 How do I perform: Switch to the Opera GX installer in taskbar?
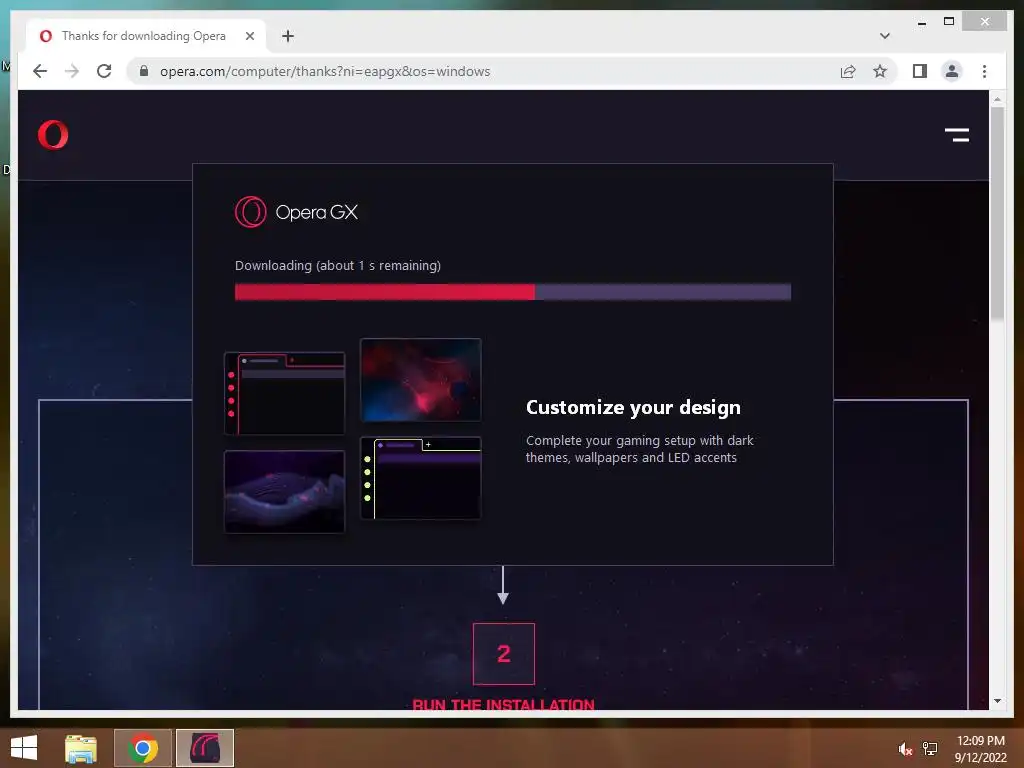click(x=204, y=748)
